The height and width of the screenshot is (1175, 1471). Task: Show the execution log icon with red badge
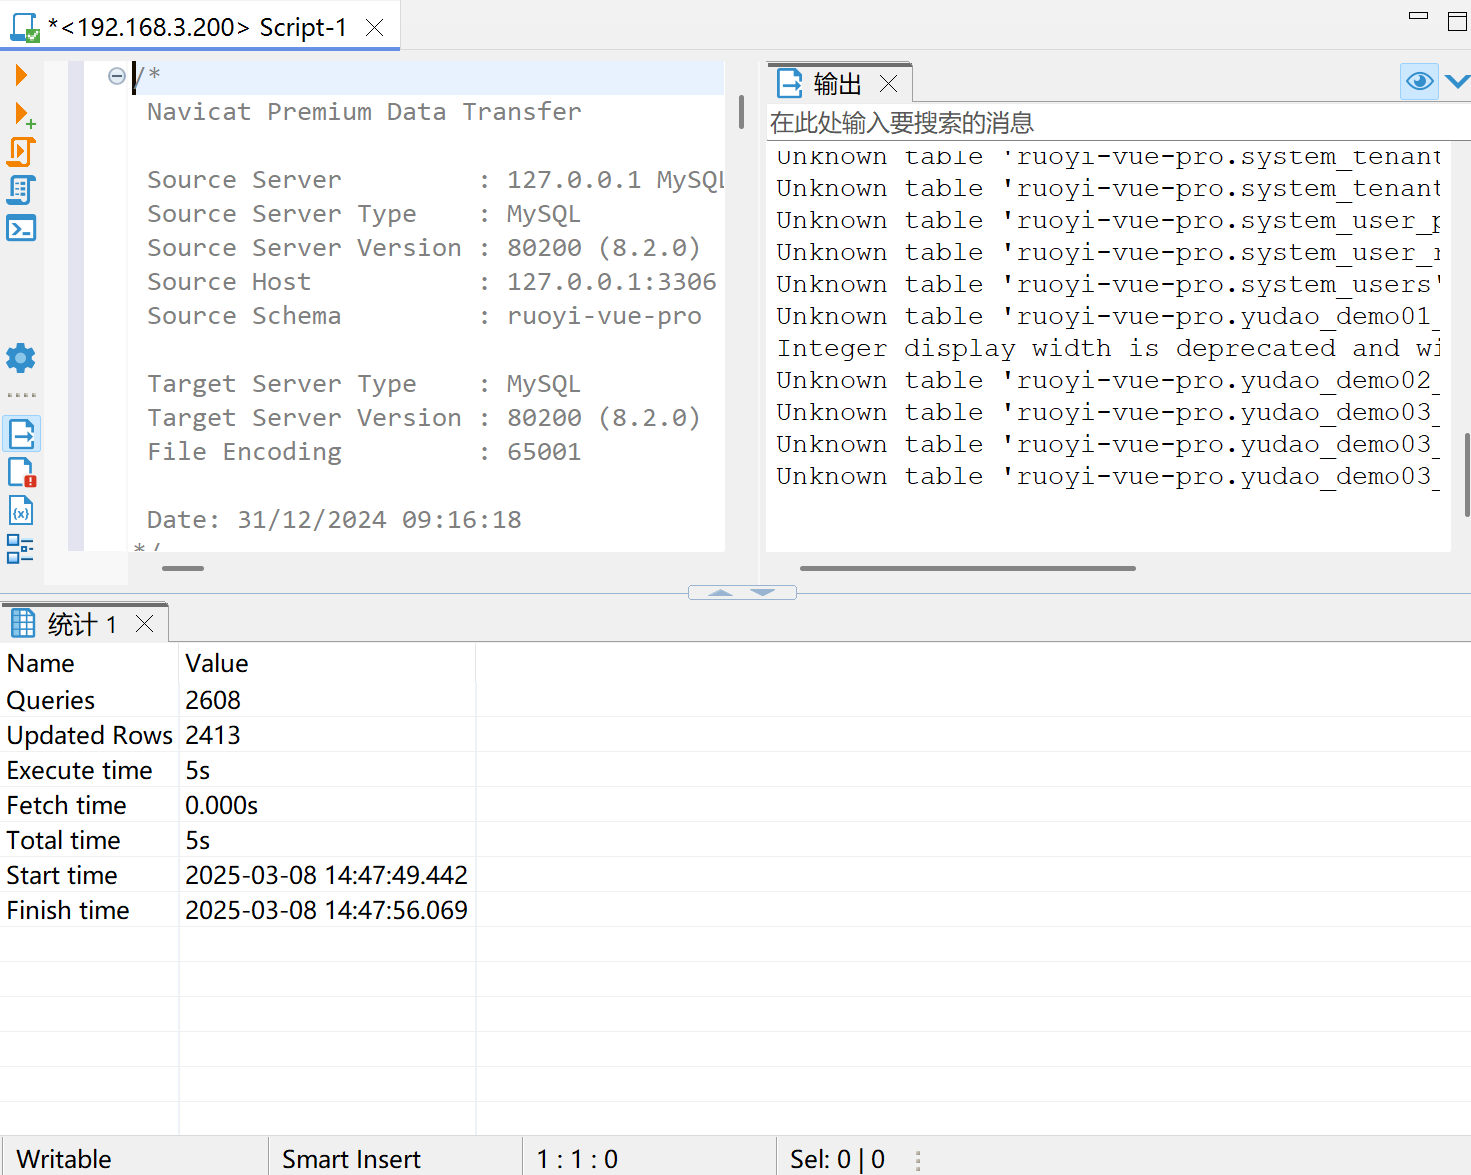(21, 472)
